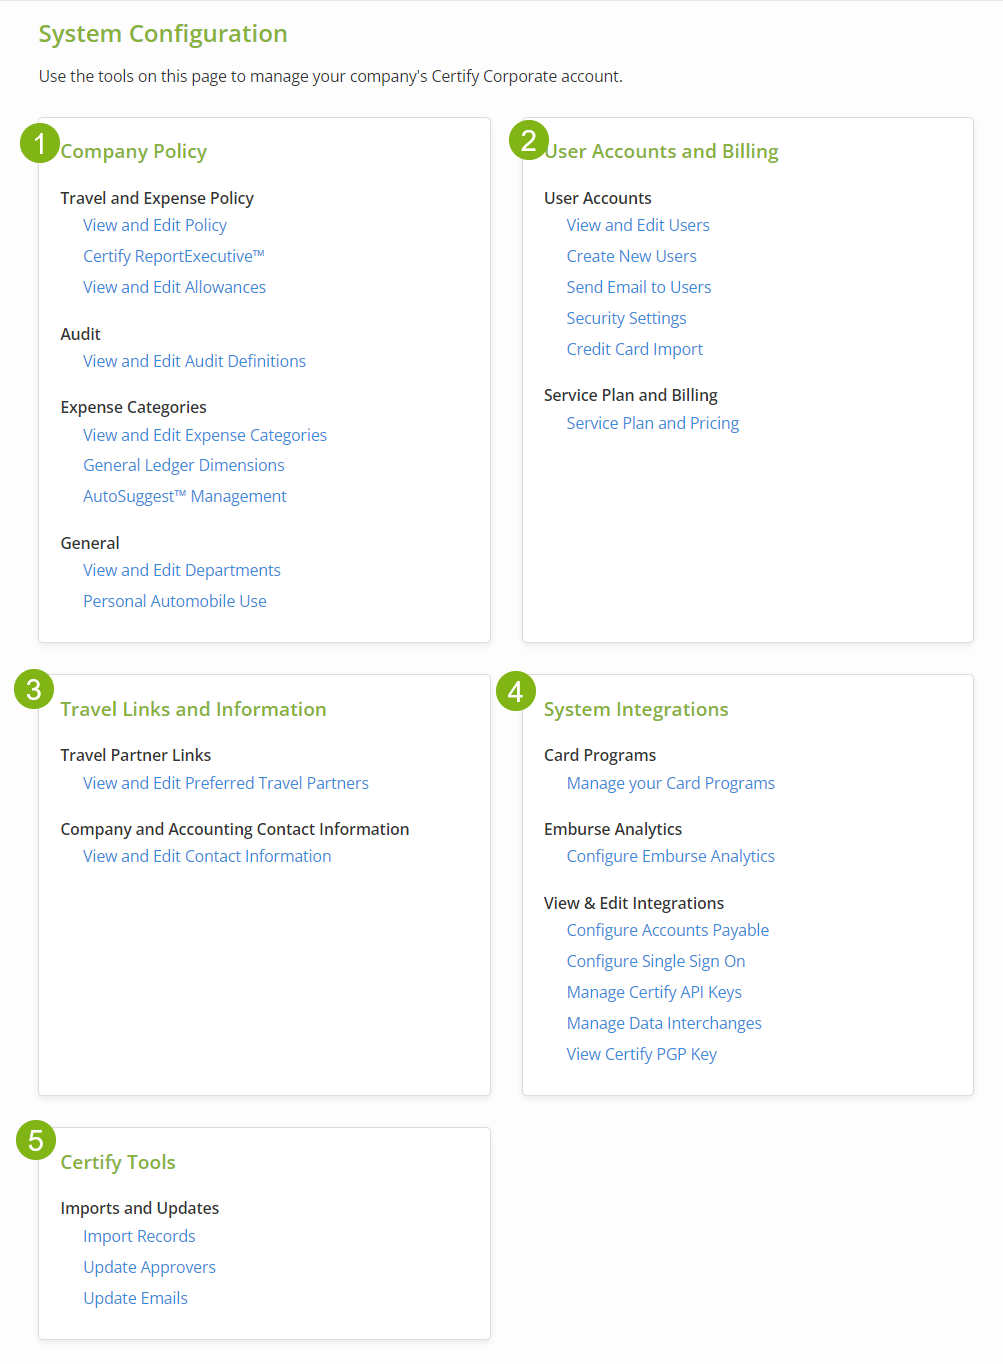Click badge 5 on Certify Tools
The width and height of the screenshot is (1003, 1364).
36,1140
